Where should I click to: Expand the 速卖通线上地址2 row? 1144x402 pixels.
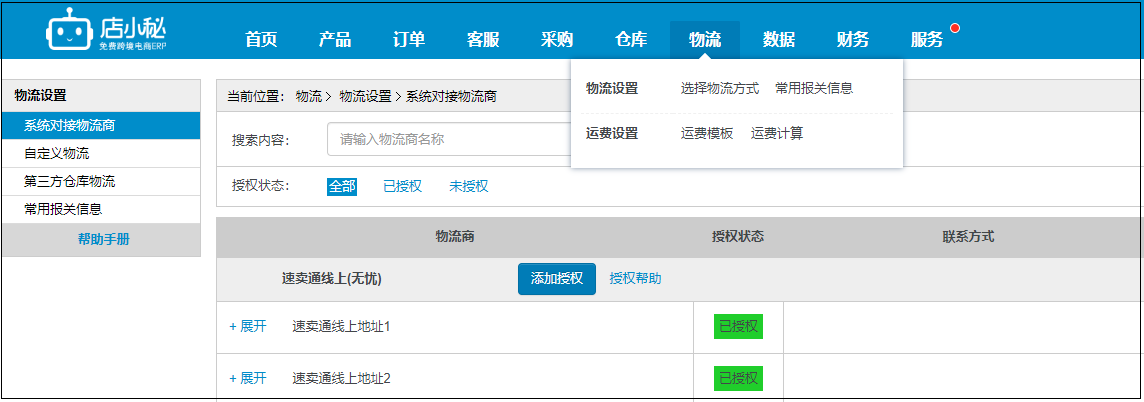[248, 379]
